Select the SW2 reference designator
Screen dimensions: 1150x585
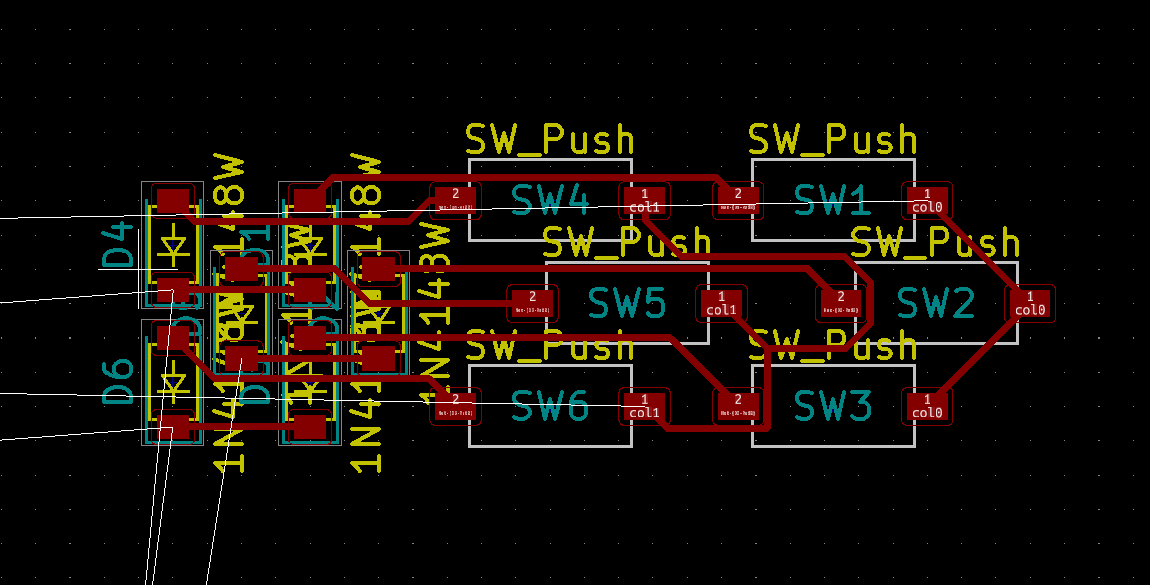[x=935, y=303]
